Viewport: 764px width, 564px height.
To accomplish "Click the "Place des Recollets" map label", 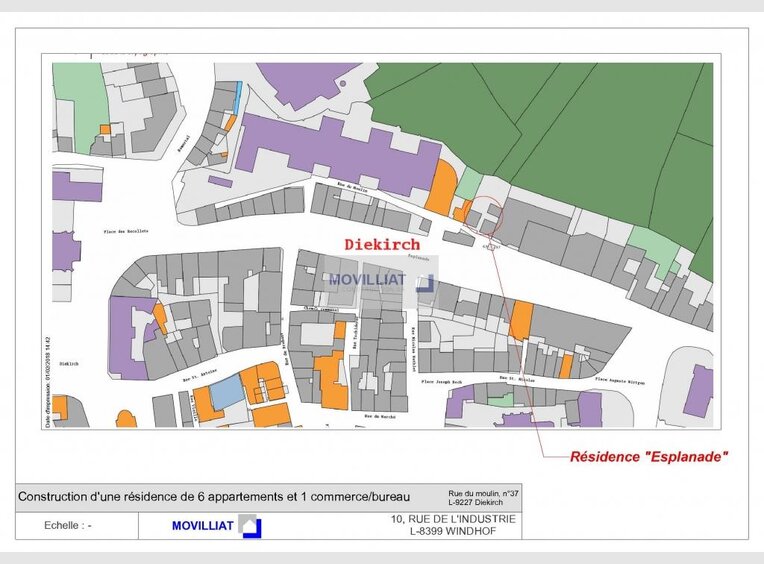I will pos(126,231).
